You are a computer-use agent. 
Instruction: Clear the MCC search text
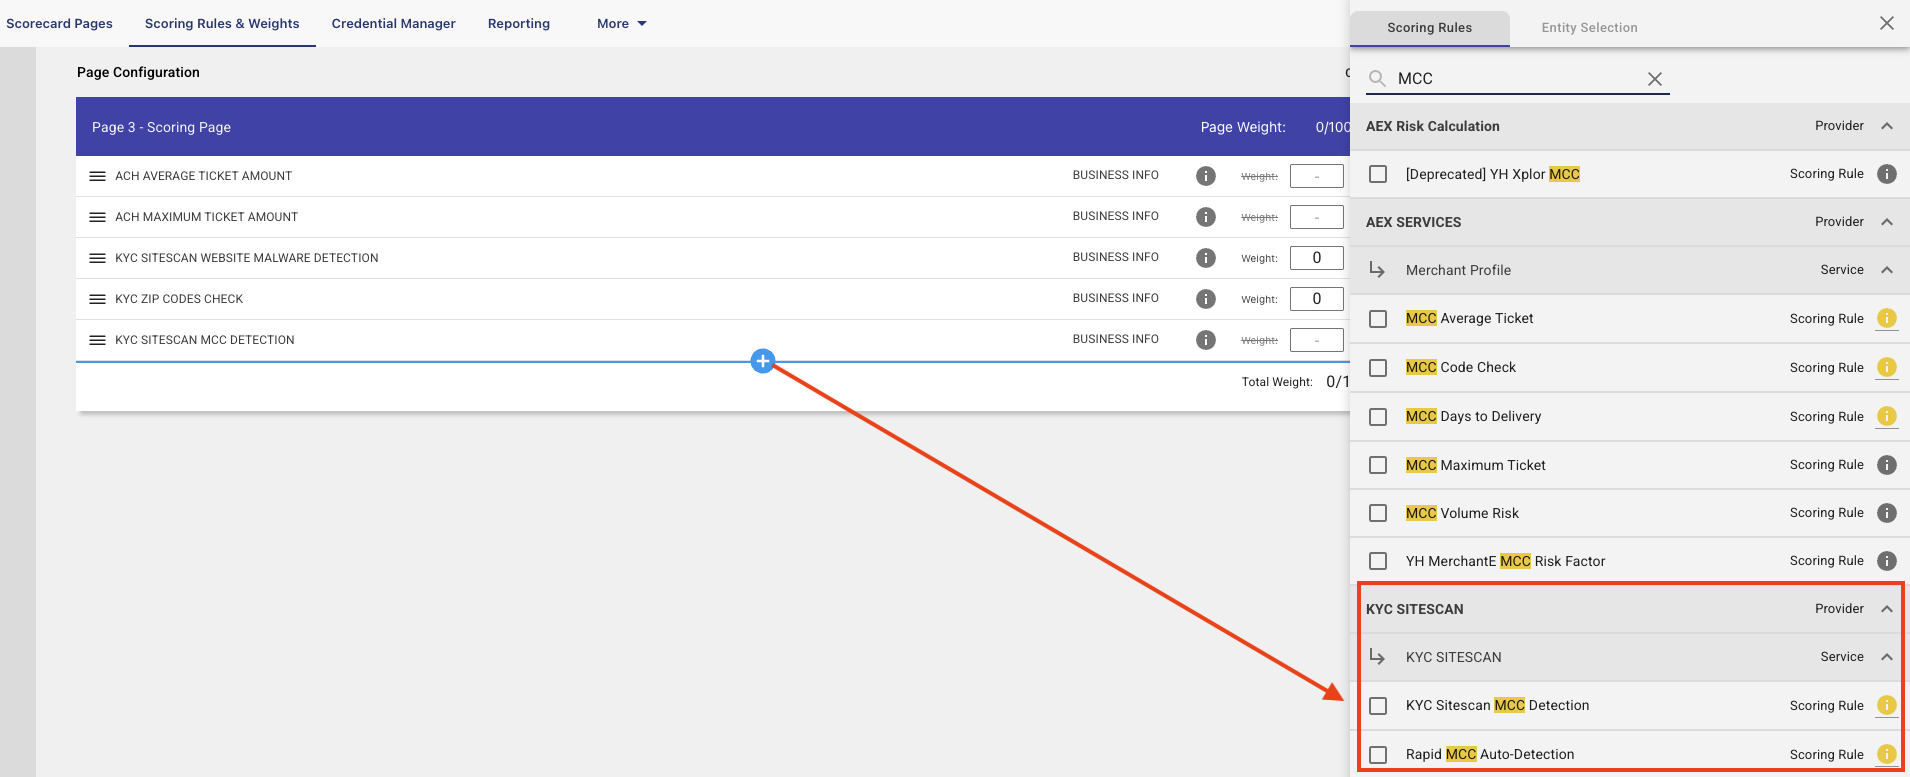tap(1655, 79)
